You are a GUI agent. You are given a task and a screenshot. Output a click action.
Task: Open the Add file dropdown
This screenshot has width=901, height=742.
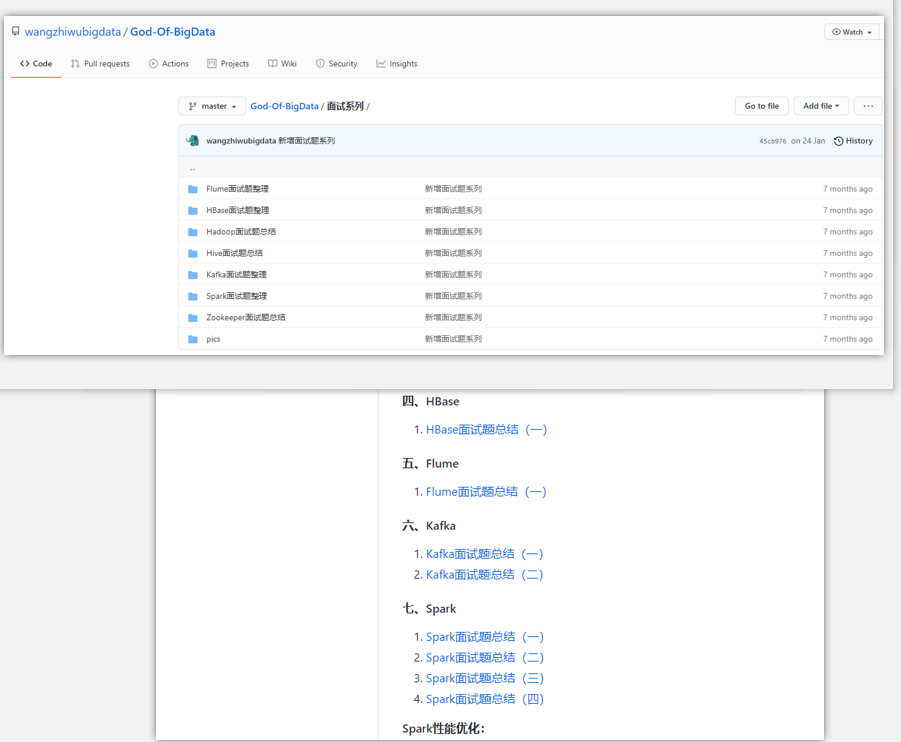pyautogui.click(x=821, y=106)
